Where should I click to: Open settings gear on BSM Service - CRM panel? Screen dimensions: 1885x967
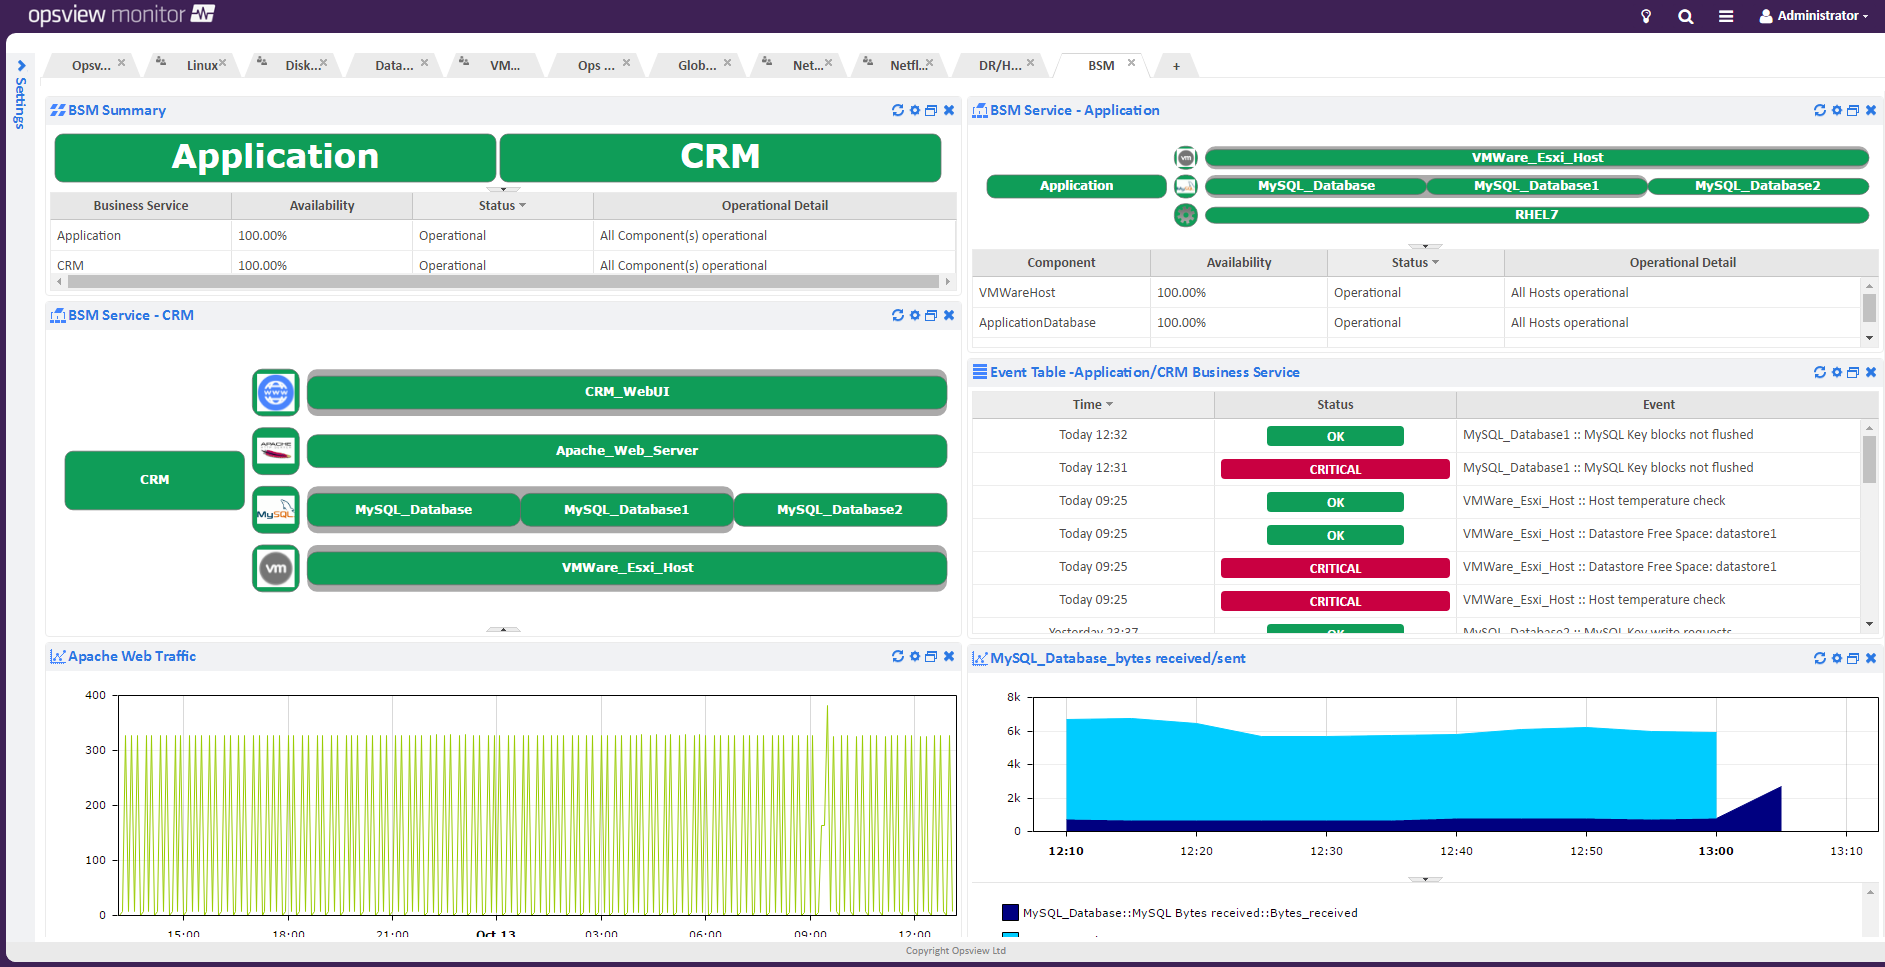pyautogui.click(x=915, y=315)
